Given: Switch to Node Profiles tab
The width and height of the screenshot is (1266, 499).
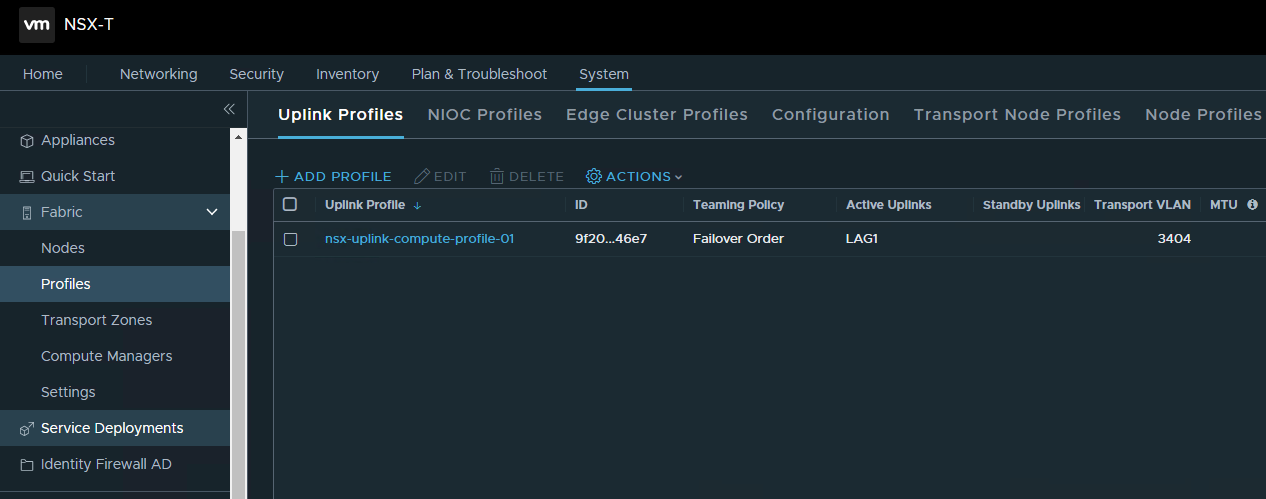Looking at the screenshot, I should [1204, 115].
